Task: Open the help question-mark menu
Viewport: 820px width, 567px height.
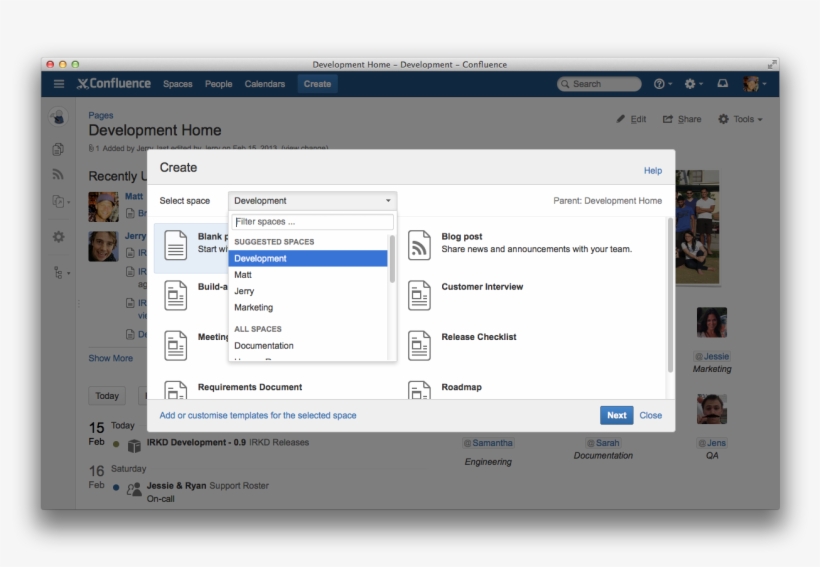Action: point(662,84)
